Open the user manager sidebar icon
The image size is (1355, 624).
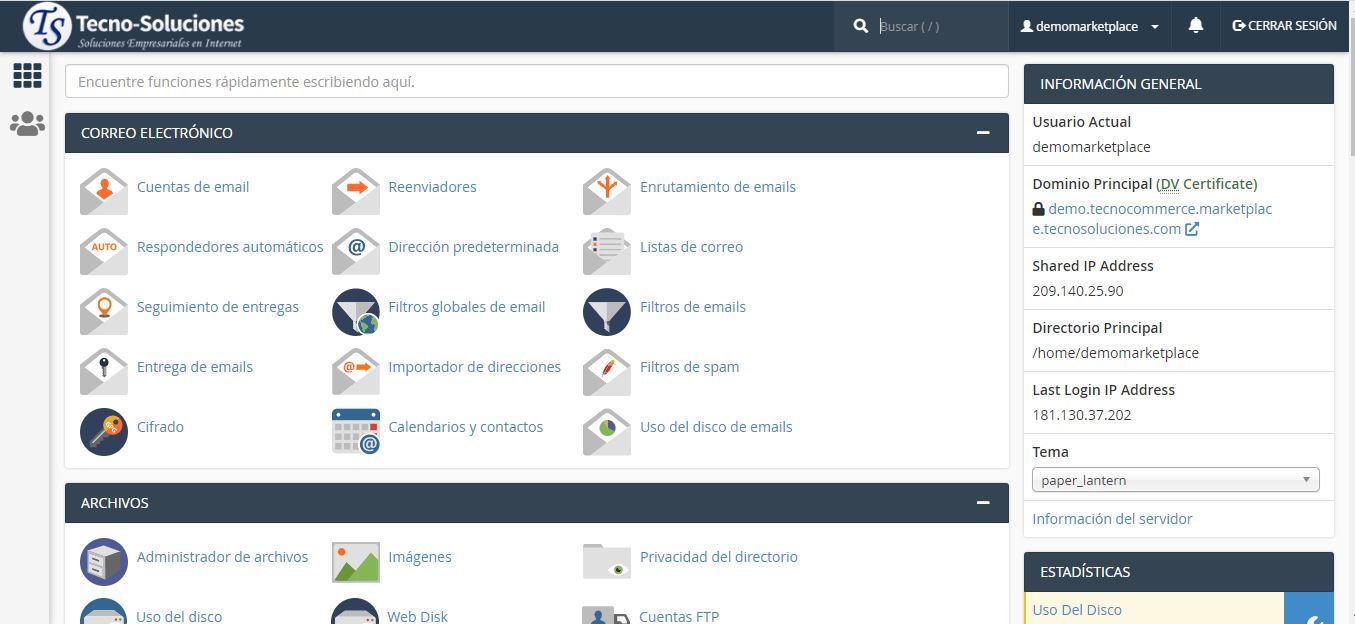pos(27,124)
